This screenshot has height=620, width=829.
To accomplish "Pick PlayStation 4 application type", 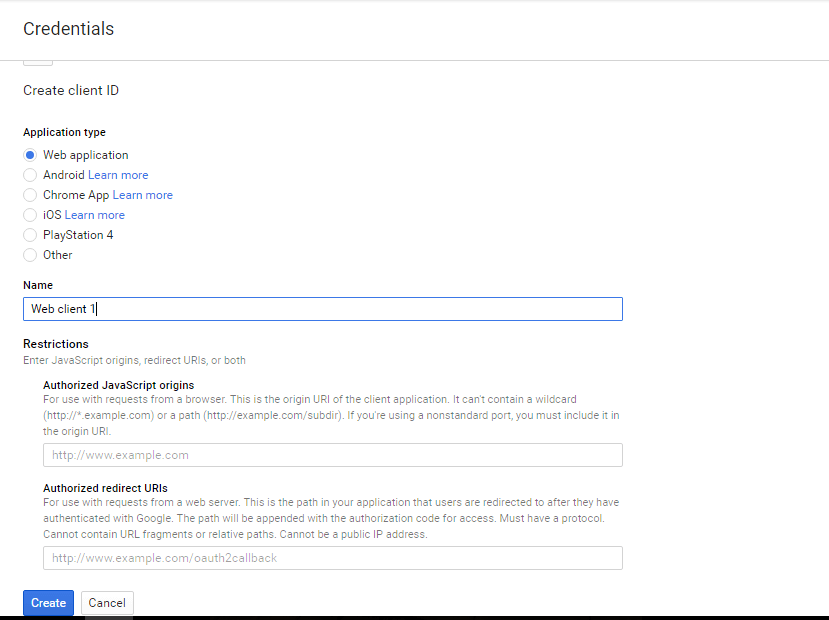I will pos(30,235).
